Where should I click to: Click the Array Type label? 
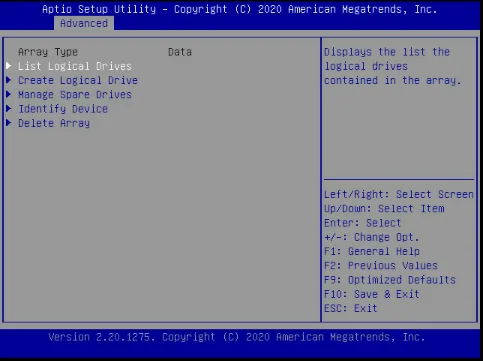click(x=48, y=52)
